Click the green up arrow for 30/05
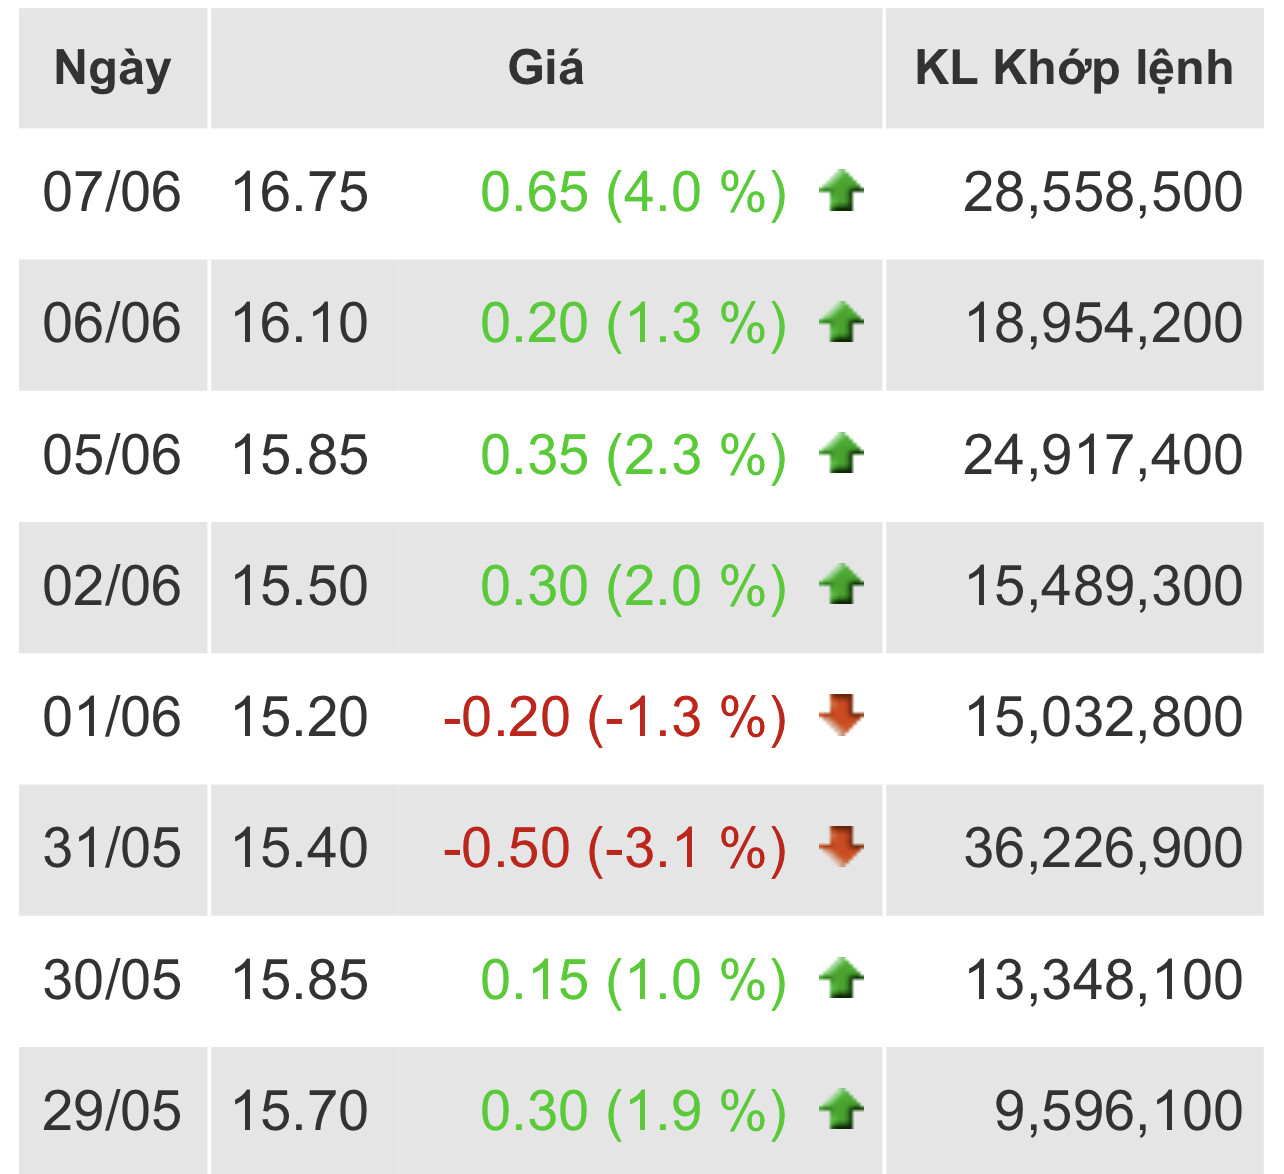The height and width of the screenshot is (1174, 1284). (x=841, y=979)
